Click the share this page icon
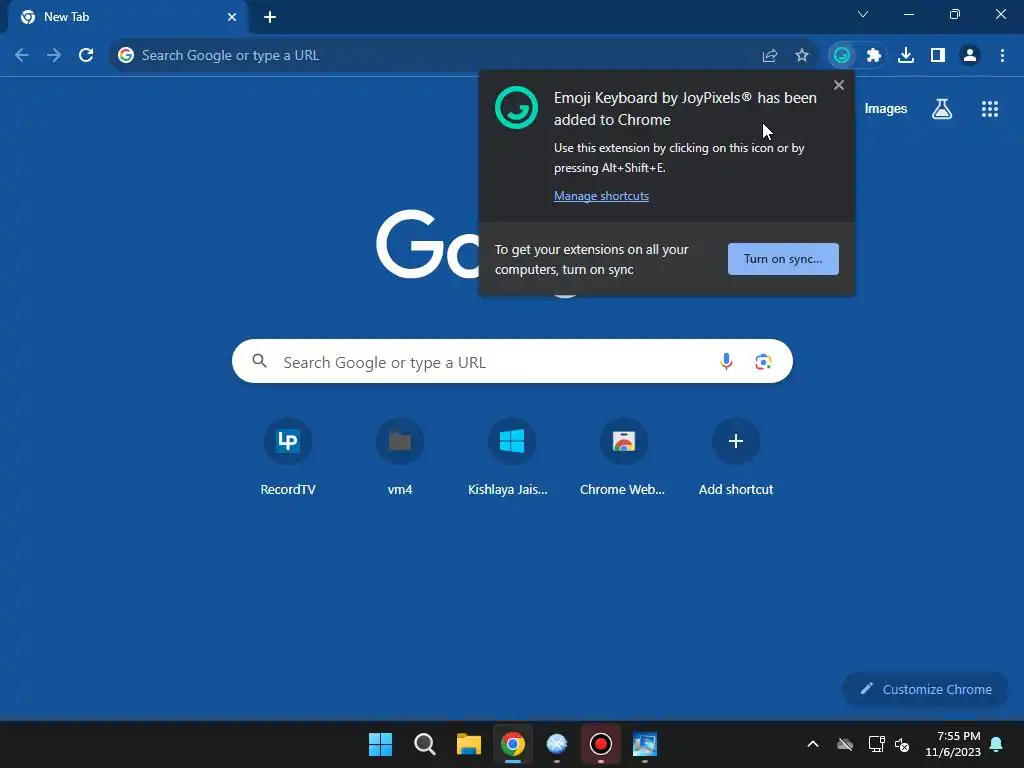The width and height of the screenshot is (1024, 768). point(770,56)
